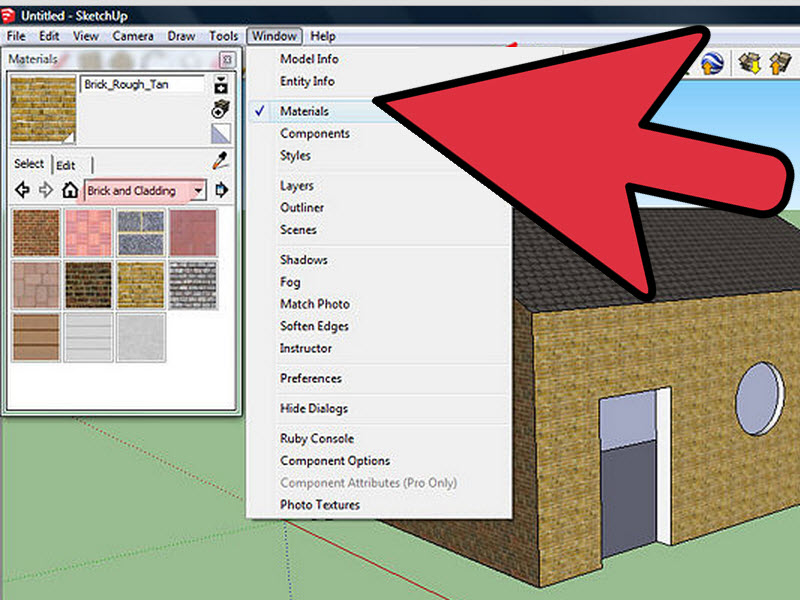
Task: Open the secondary selection pane arrow
Action: (x=222, y=188)
